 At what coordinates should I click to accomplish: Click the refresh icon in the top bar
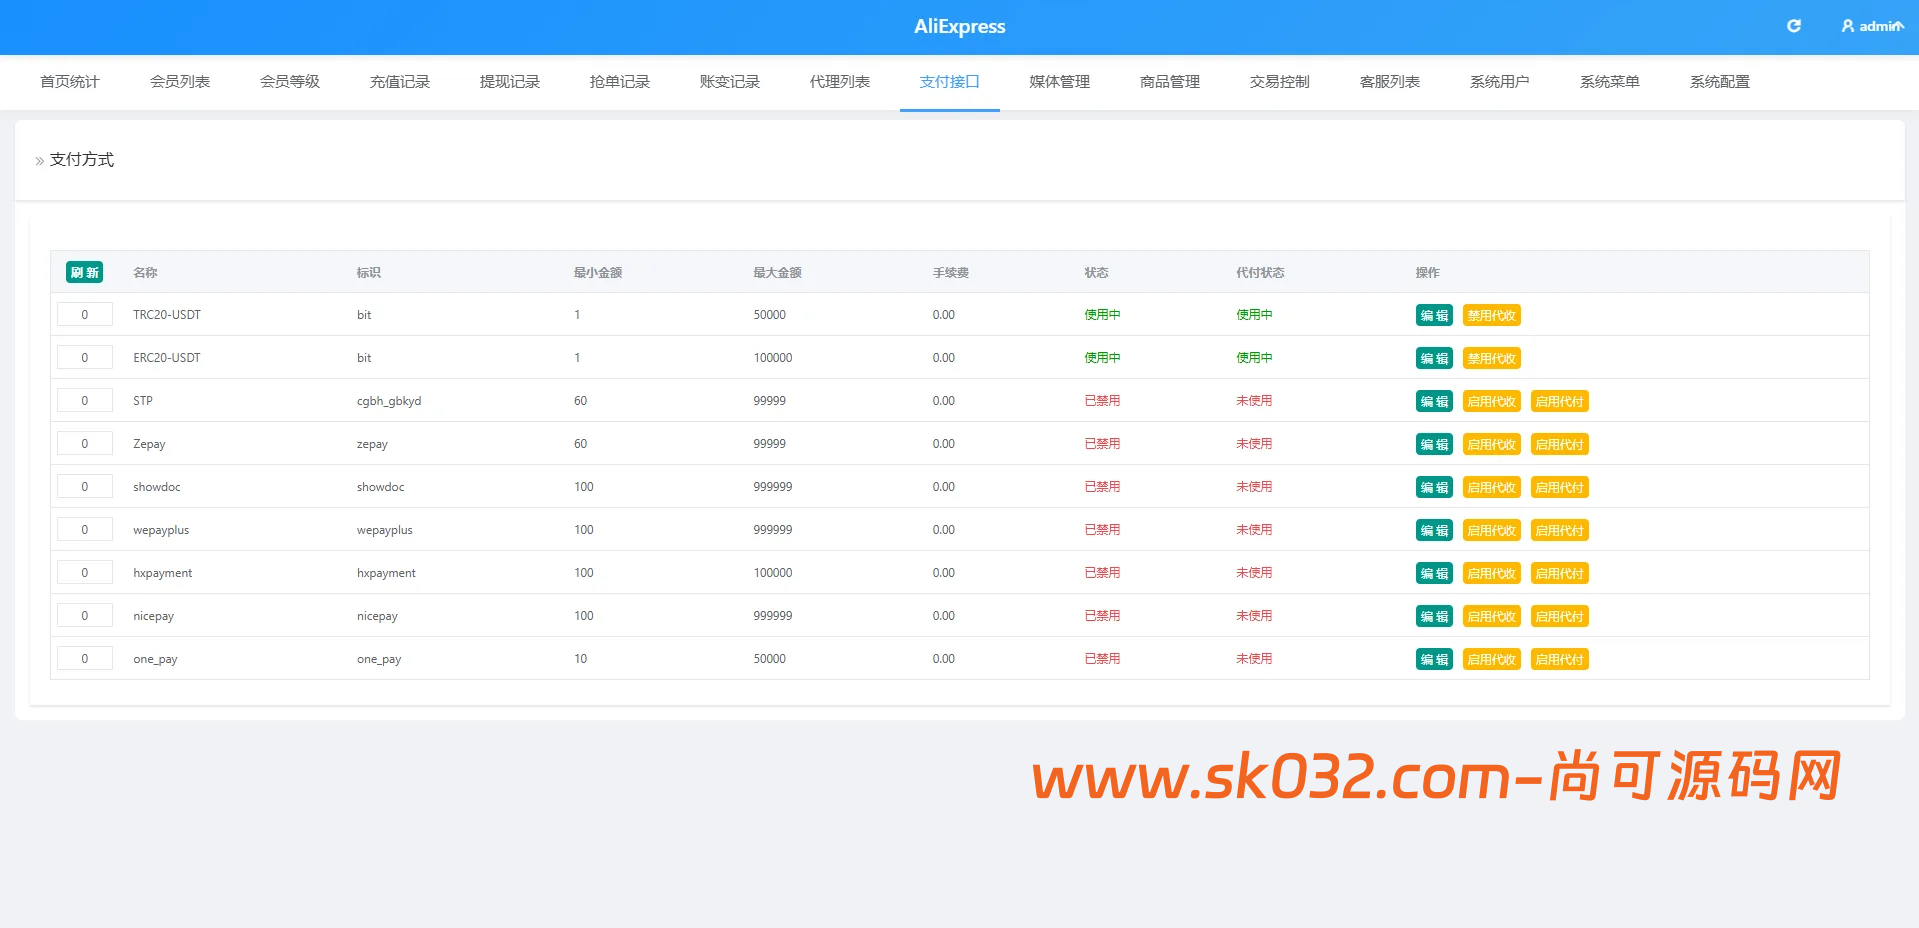pos(1794,26)
